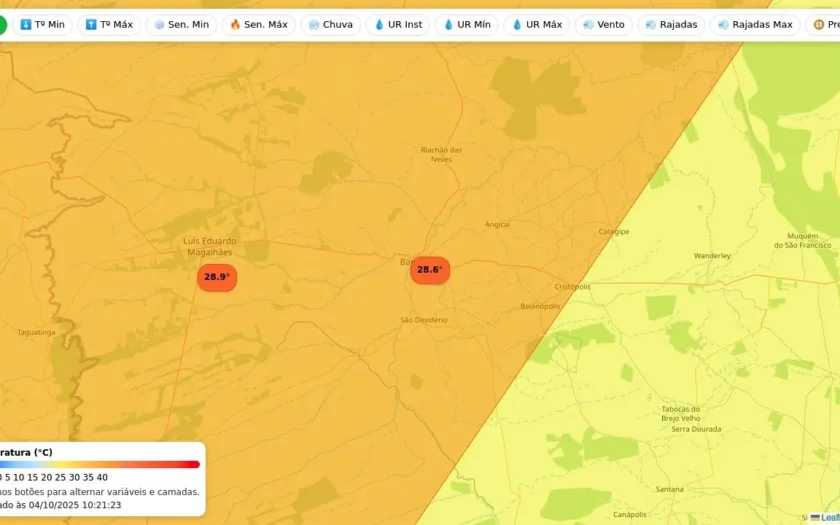The height and width of the screenshot is (525, 840).
Task: Click the rain cloud icon for Chuva
Action: [x=314, y=25]
